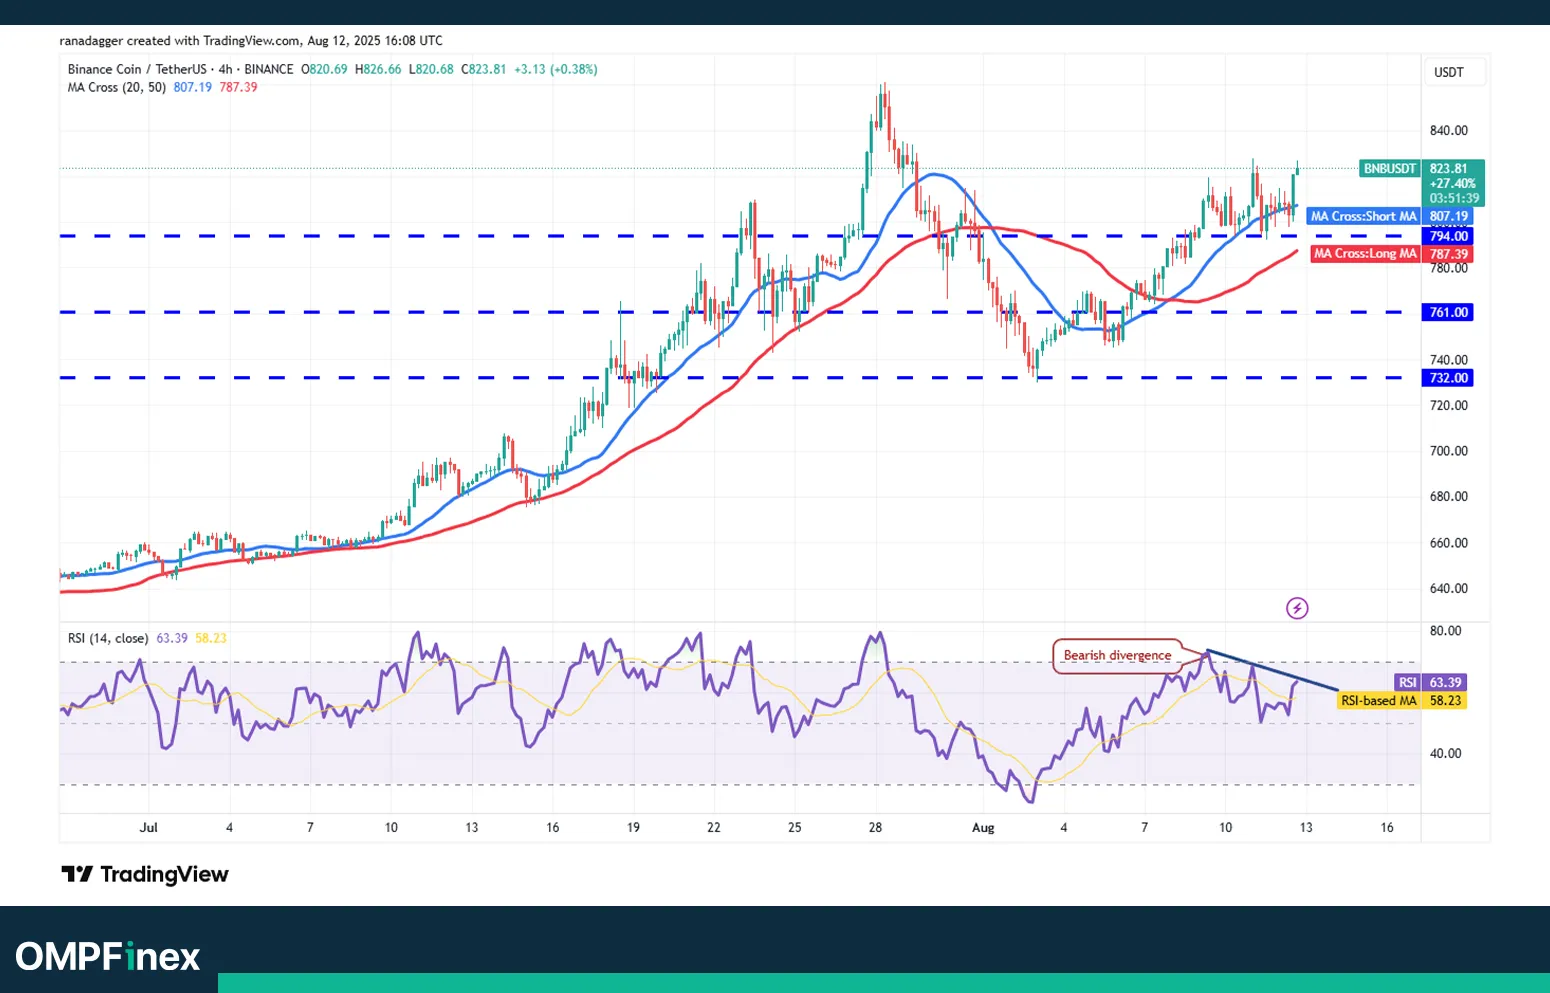Click the 700.00 price axis label
Viewport: 1550px width, 993px height.
point(1448,451)
